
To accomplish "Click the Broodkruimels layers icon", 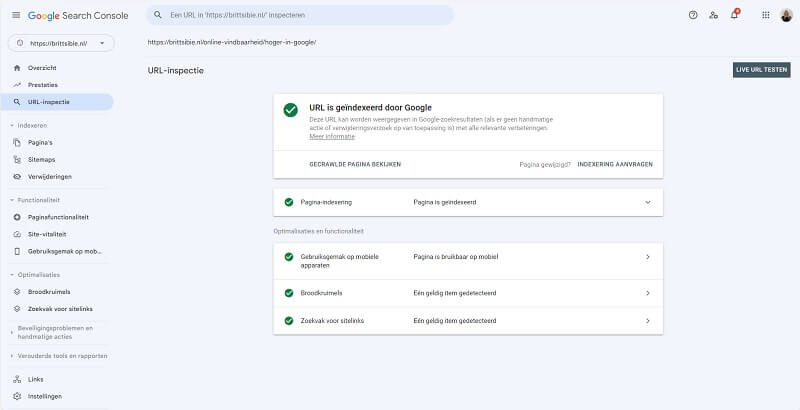I will (17, 292).
